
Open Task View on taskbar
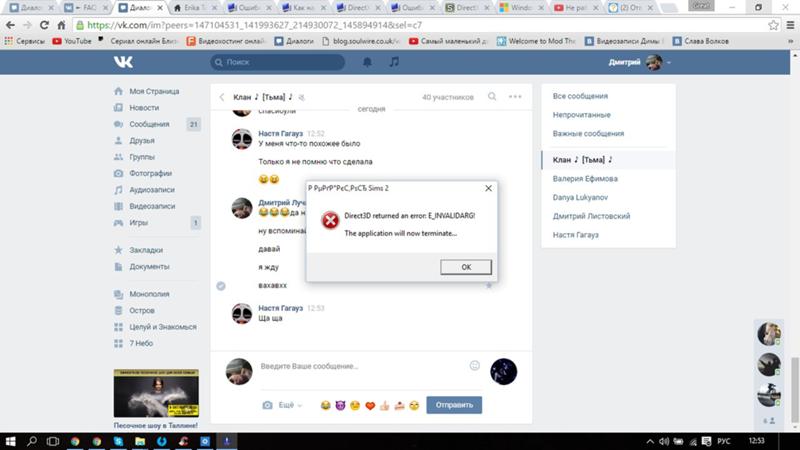[53, 441]
